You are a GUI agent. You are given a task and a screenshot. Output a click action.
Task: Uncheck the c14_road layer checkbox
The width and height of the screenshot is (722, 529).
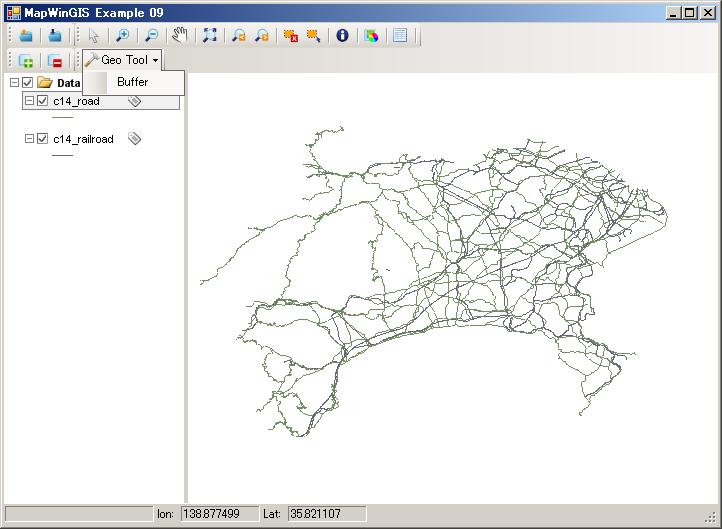(43, 101)
